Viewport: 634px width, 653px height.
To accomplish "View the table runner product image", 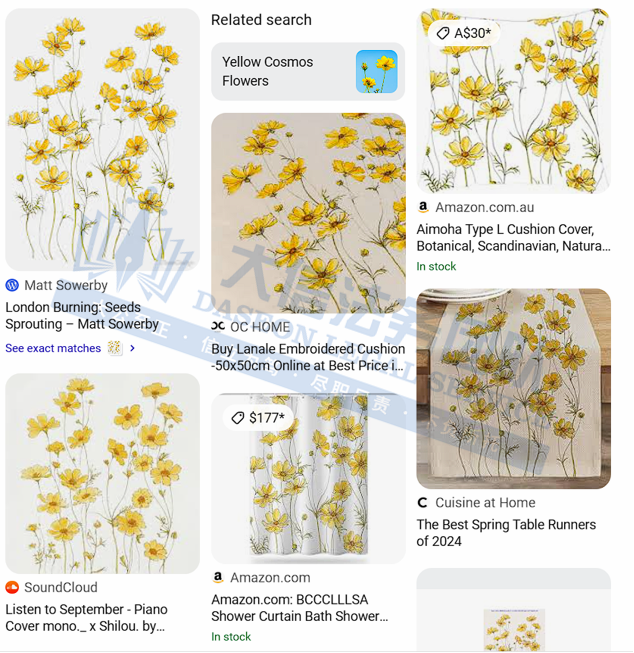I will coord(514,389).
